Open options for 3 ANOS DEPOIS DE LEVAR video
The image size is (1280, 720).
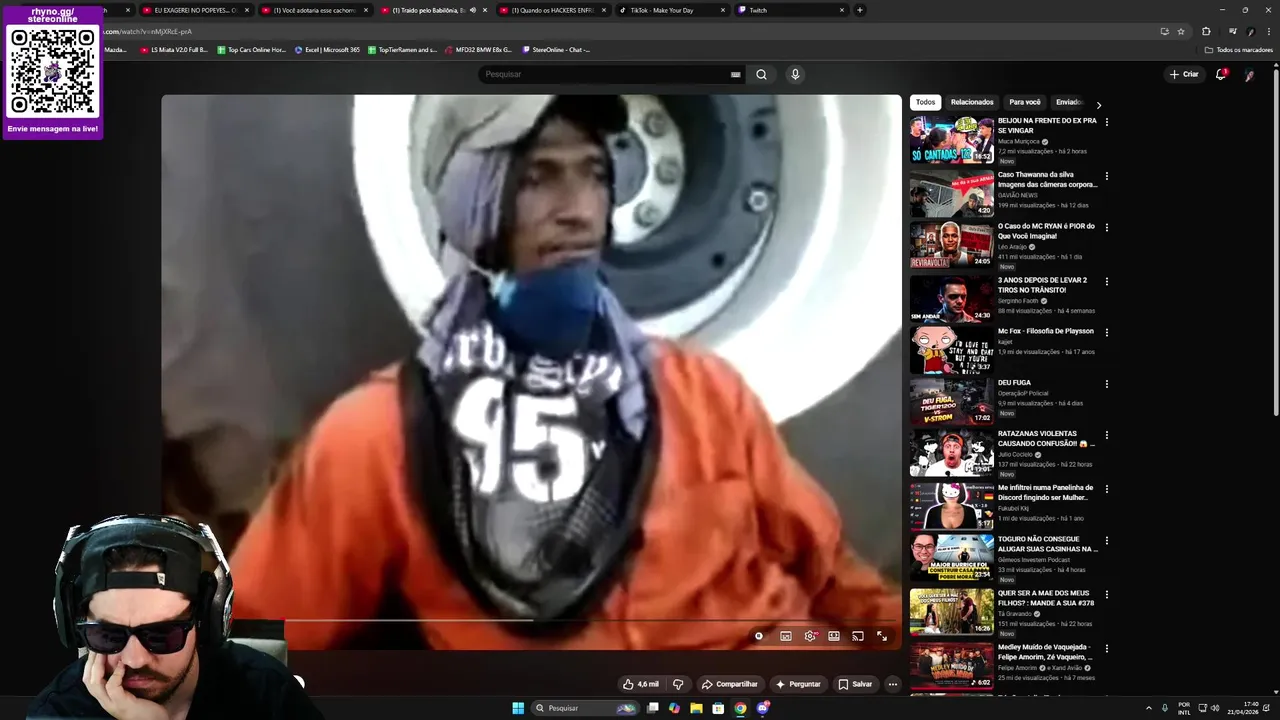pyautogui.click(x=1106, y=282)
